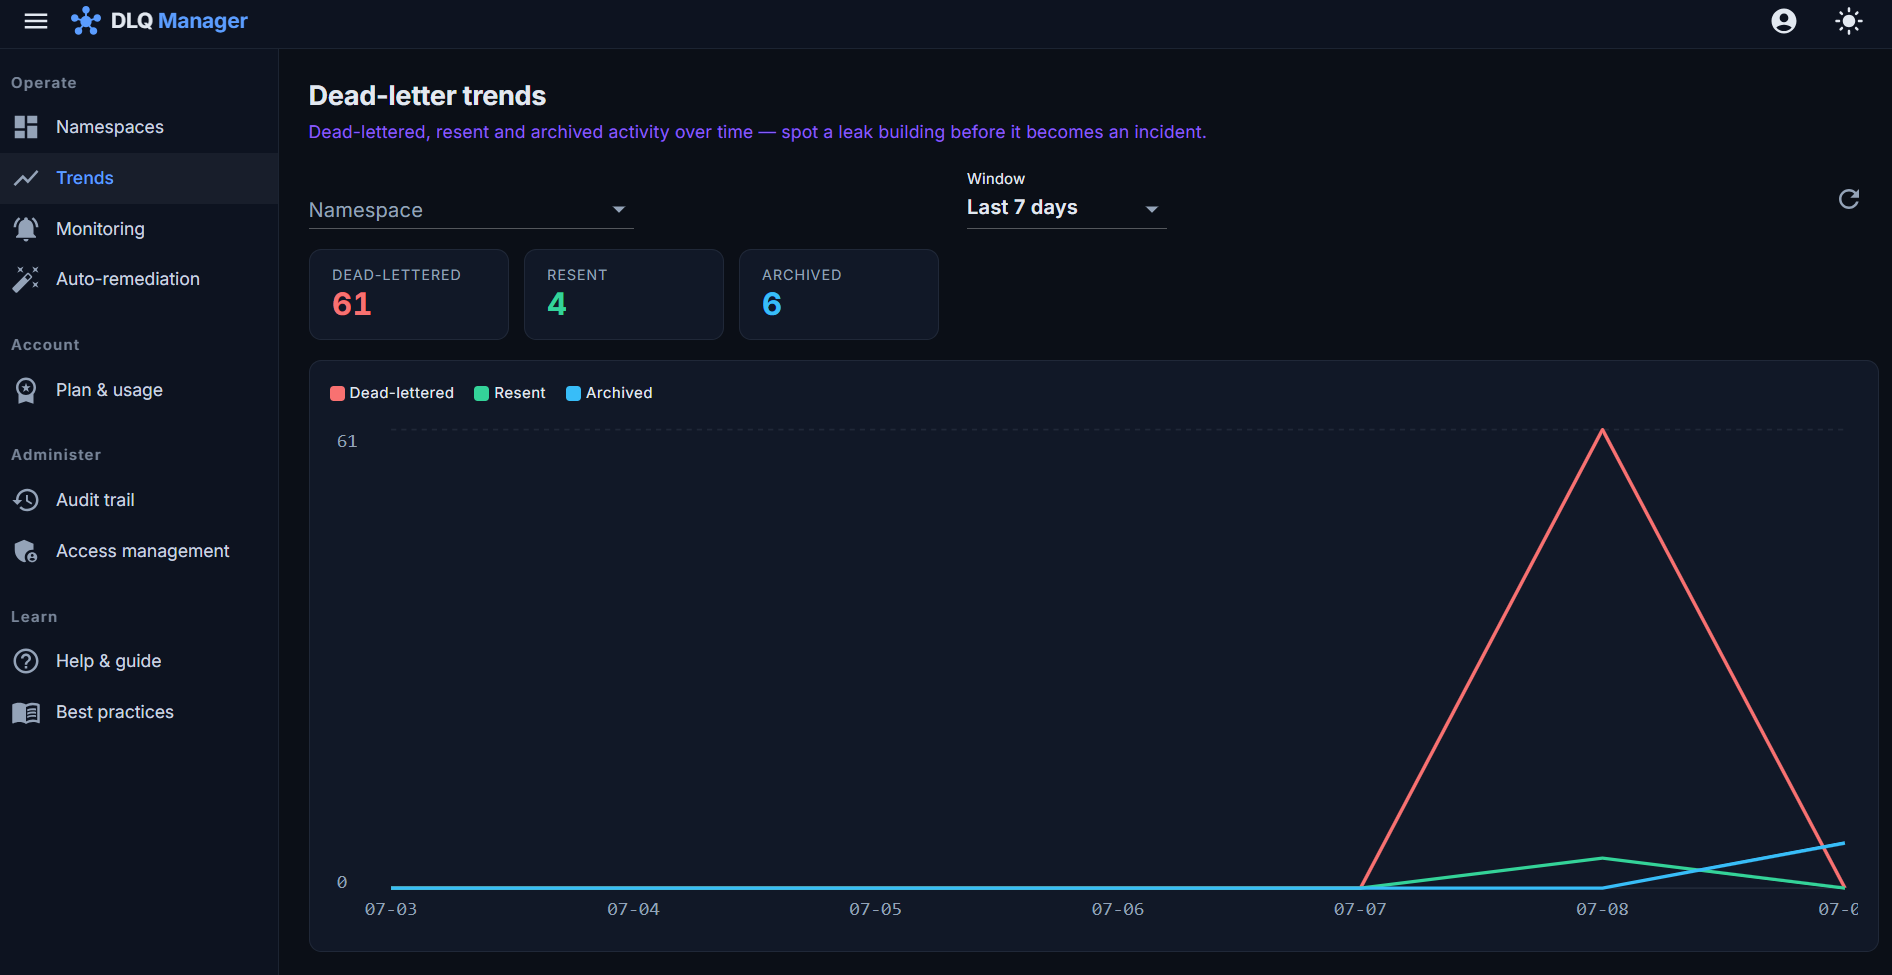Viewport: 1892px width, 975px height.
Task: Toggle Archived series blue legend swatch
Action: [573, 393]
